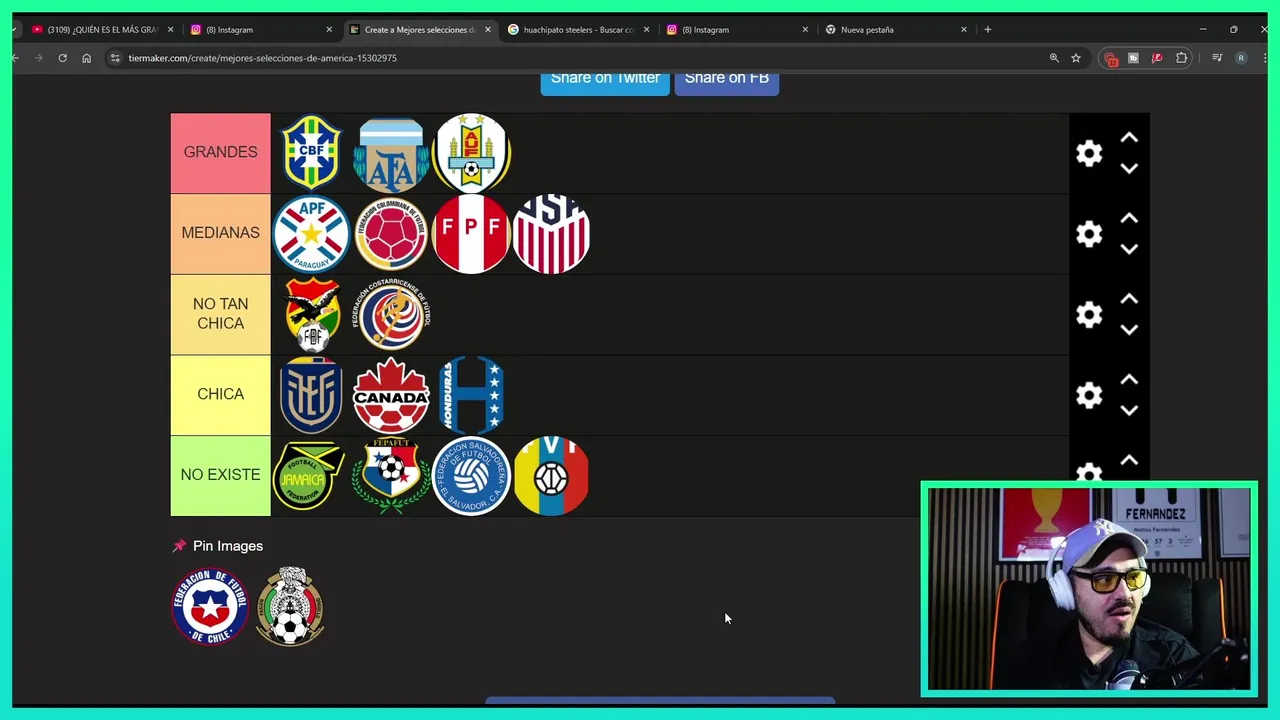Open the site information icon
Screen dimensions: 1280x720
[x=116, y=58]
